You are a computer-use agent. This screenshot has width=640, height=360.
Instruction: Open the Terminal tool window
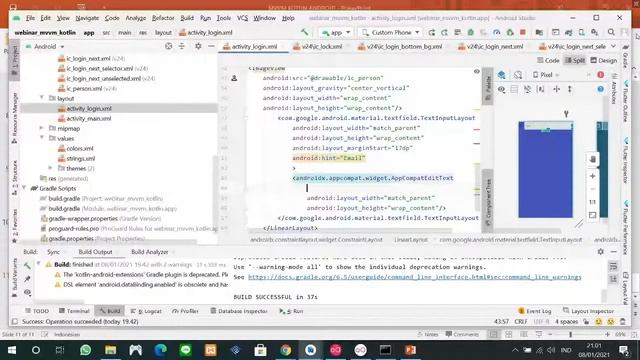[x=74, y=311]
